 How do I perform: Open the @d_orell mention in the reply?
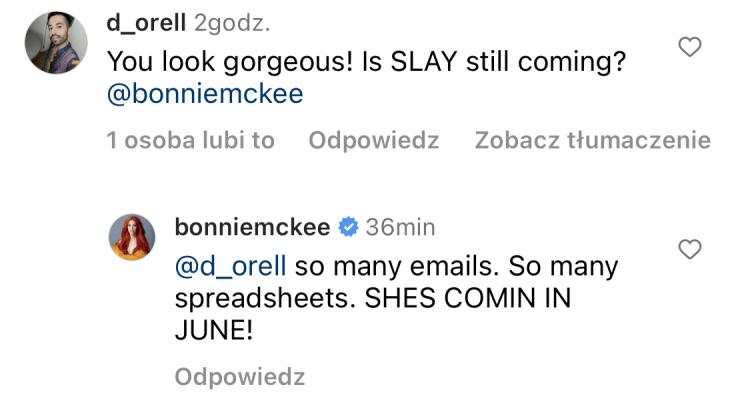click(231, 267)
